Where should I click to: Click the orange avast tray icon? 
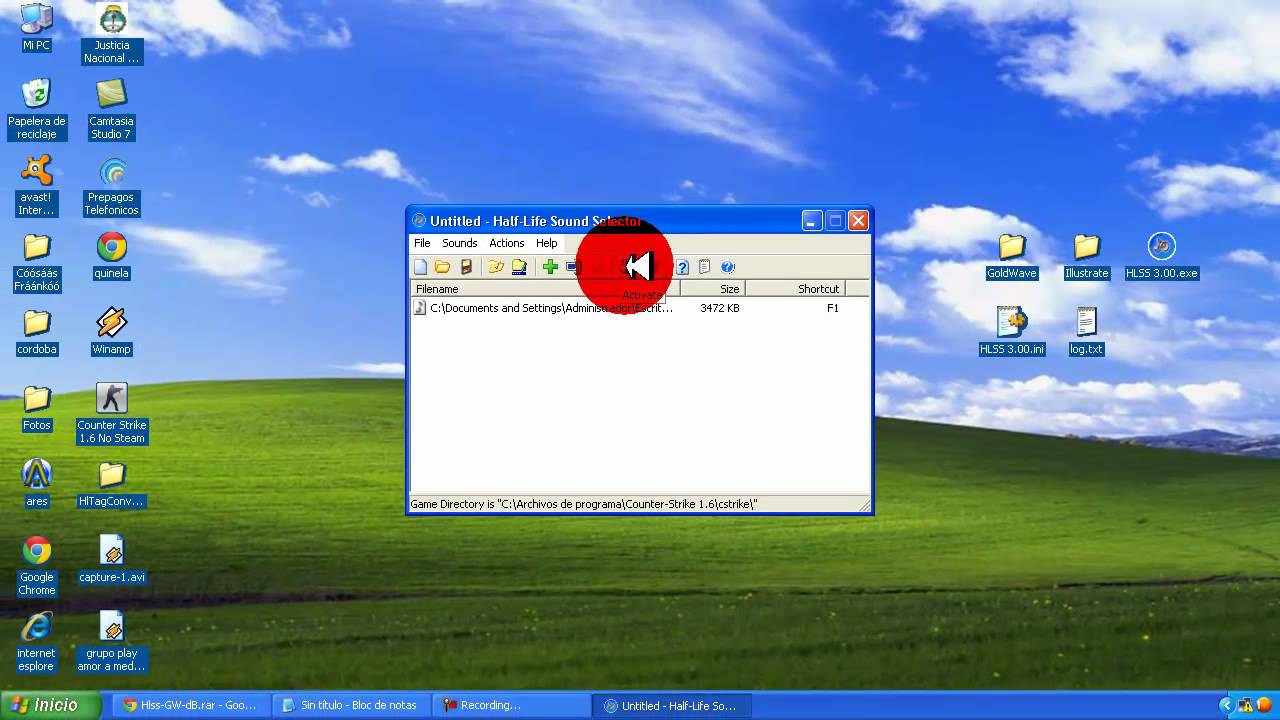point(1263,705)
